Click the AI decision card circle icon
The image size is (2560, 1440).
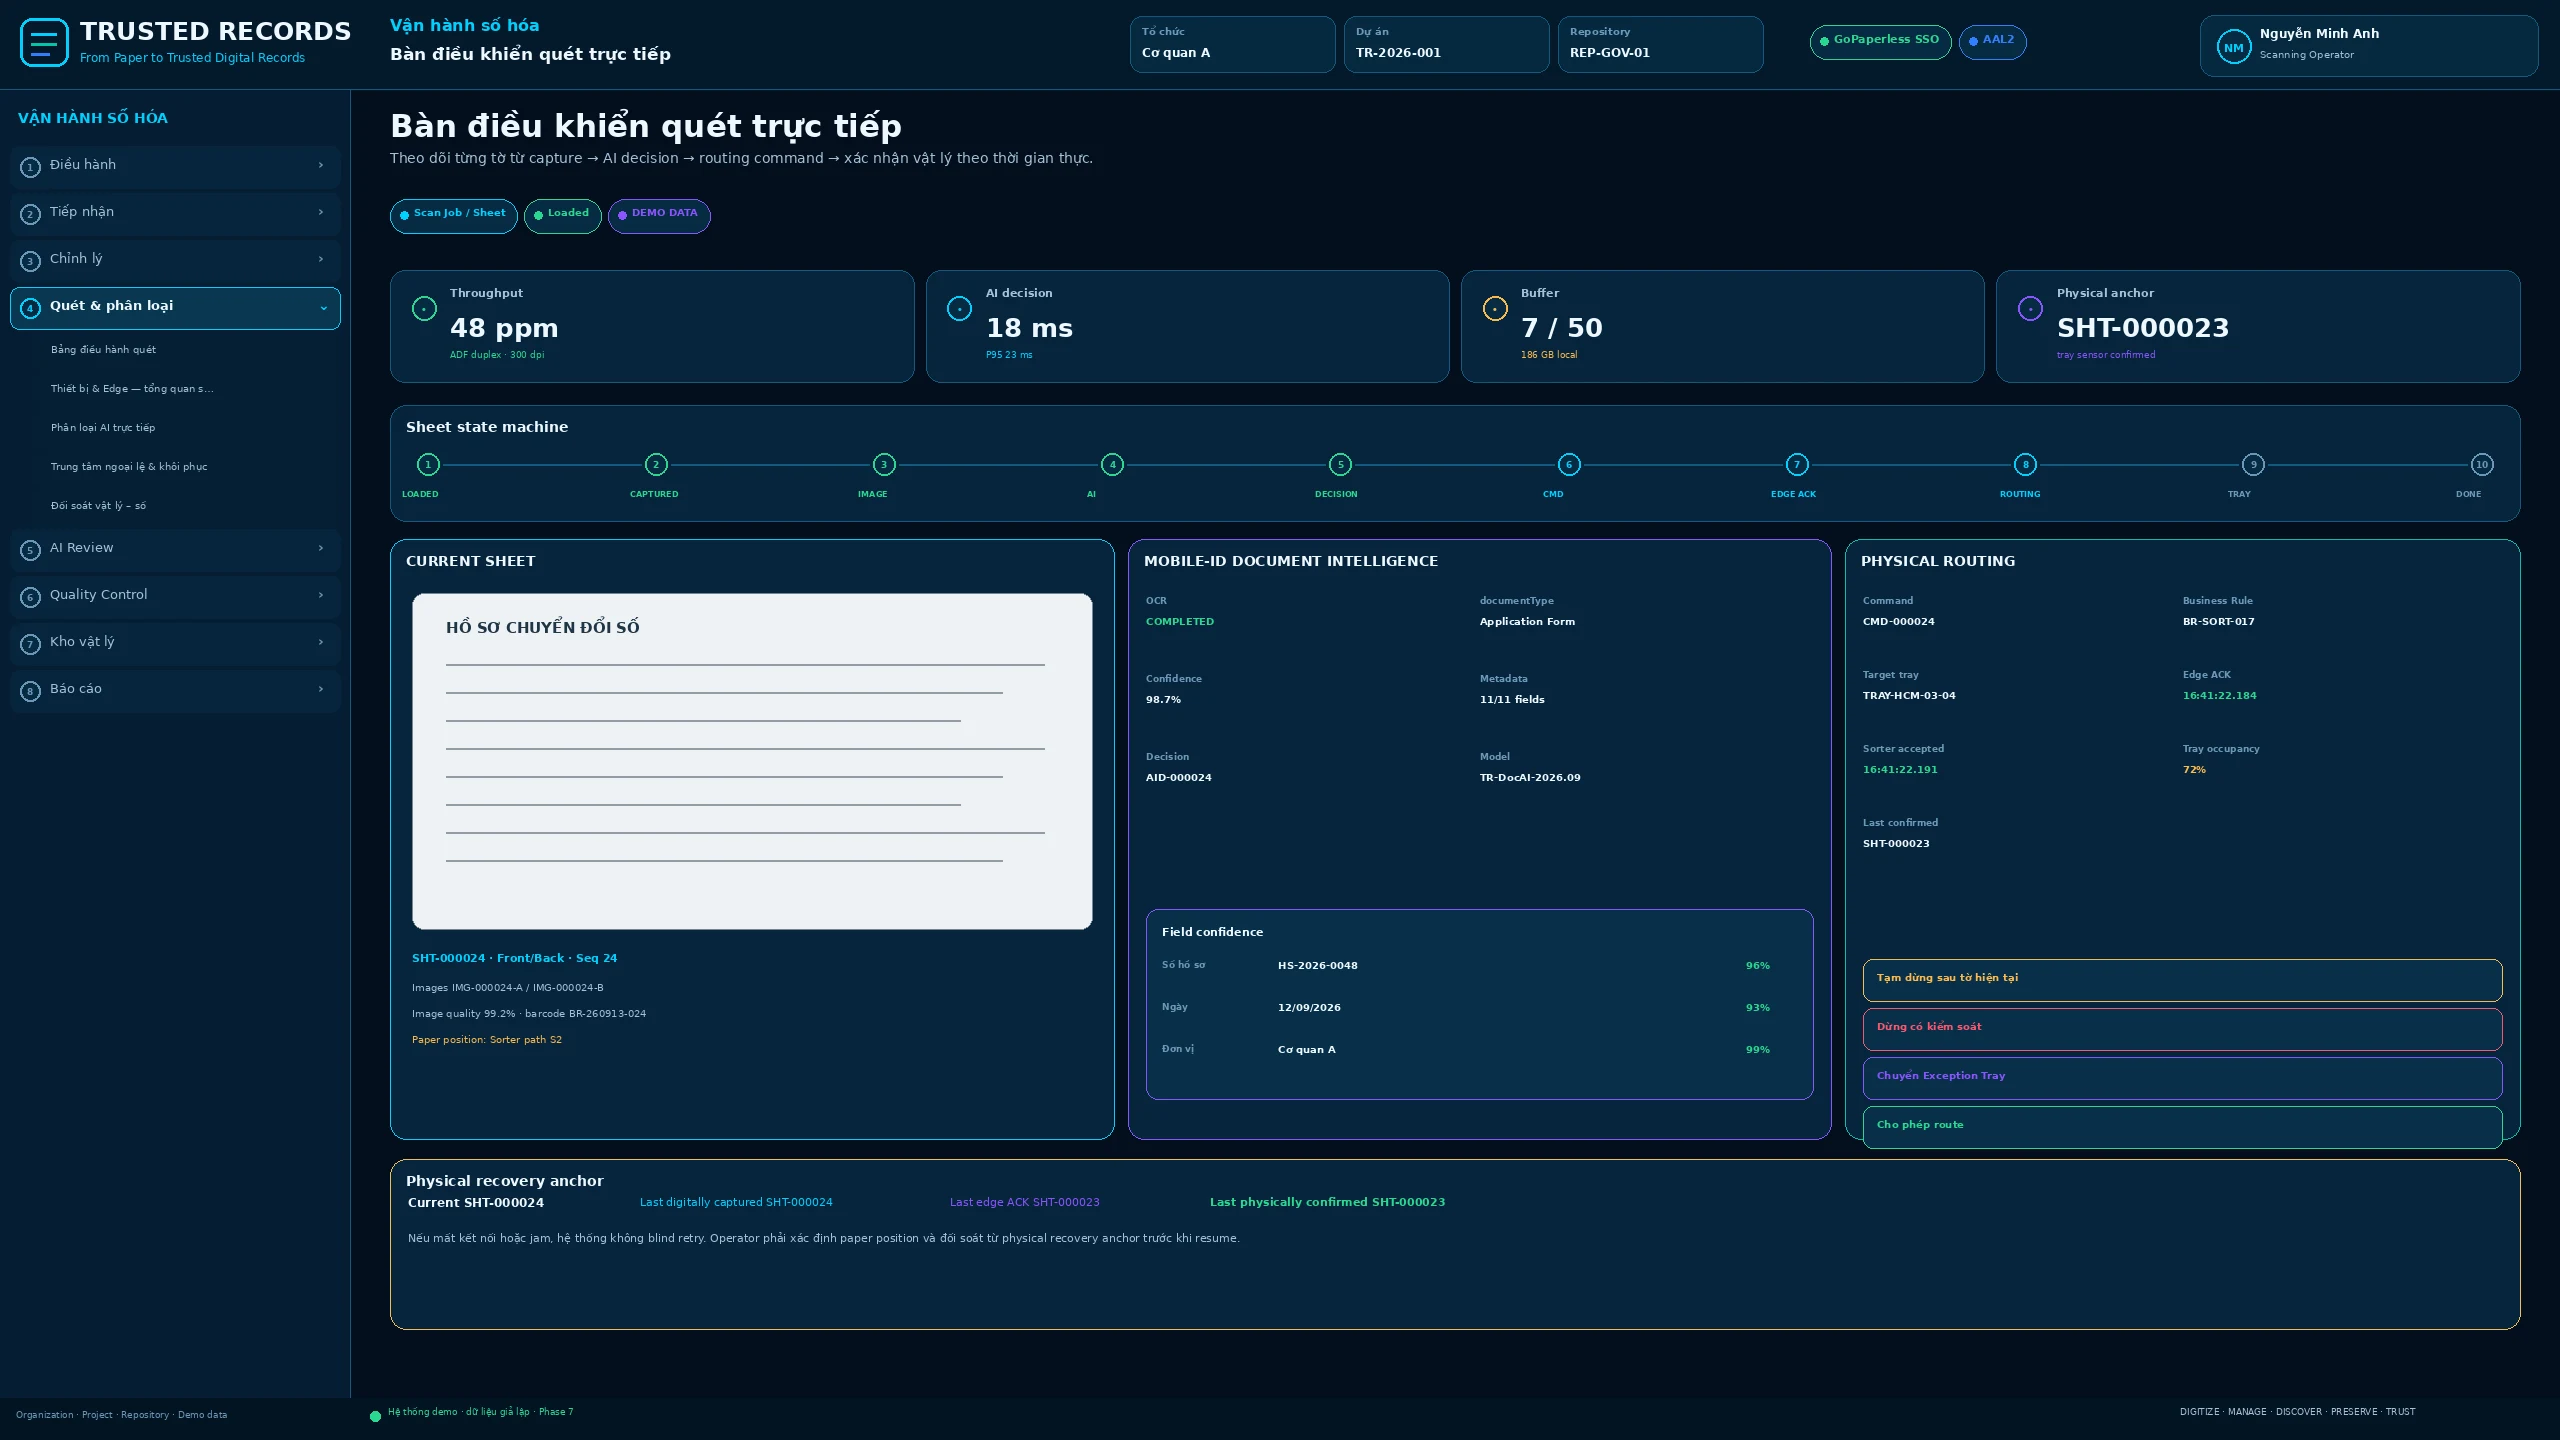pos(959,308)
